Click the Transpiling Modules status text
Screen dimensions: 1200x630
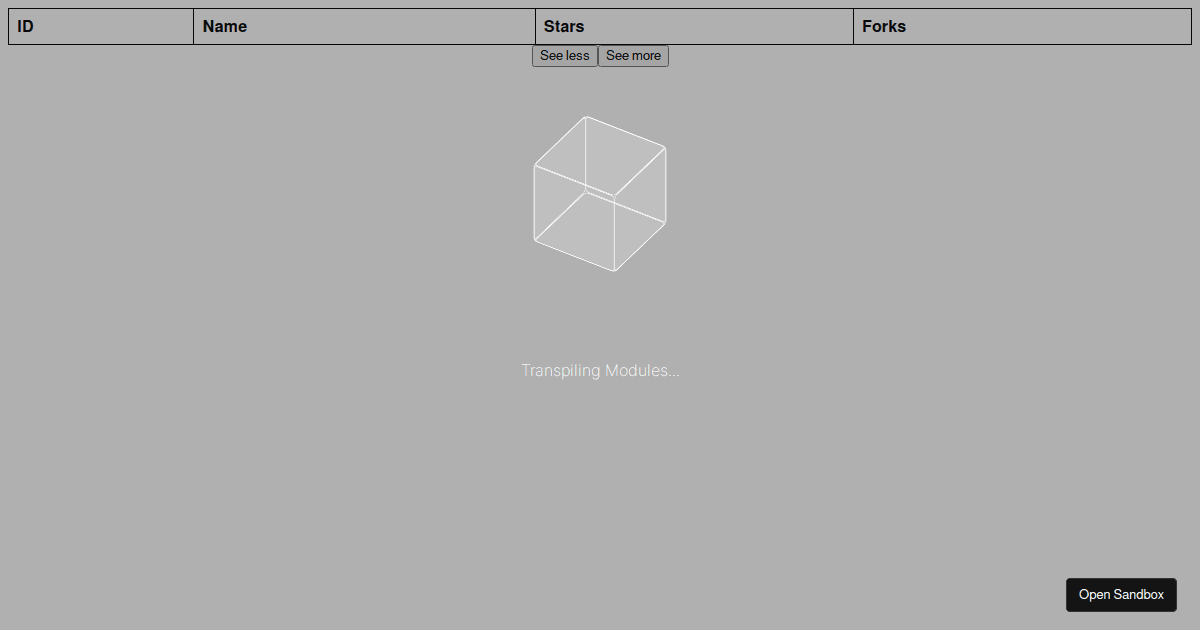[600, 370]
